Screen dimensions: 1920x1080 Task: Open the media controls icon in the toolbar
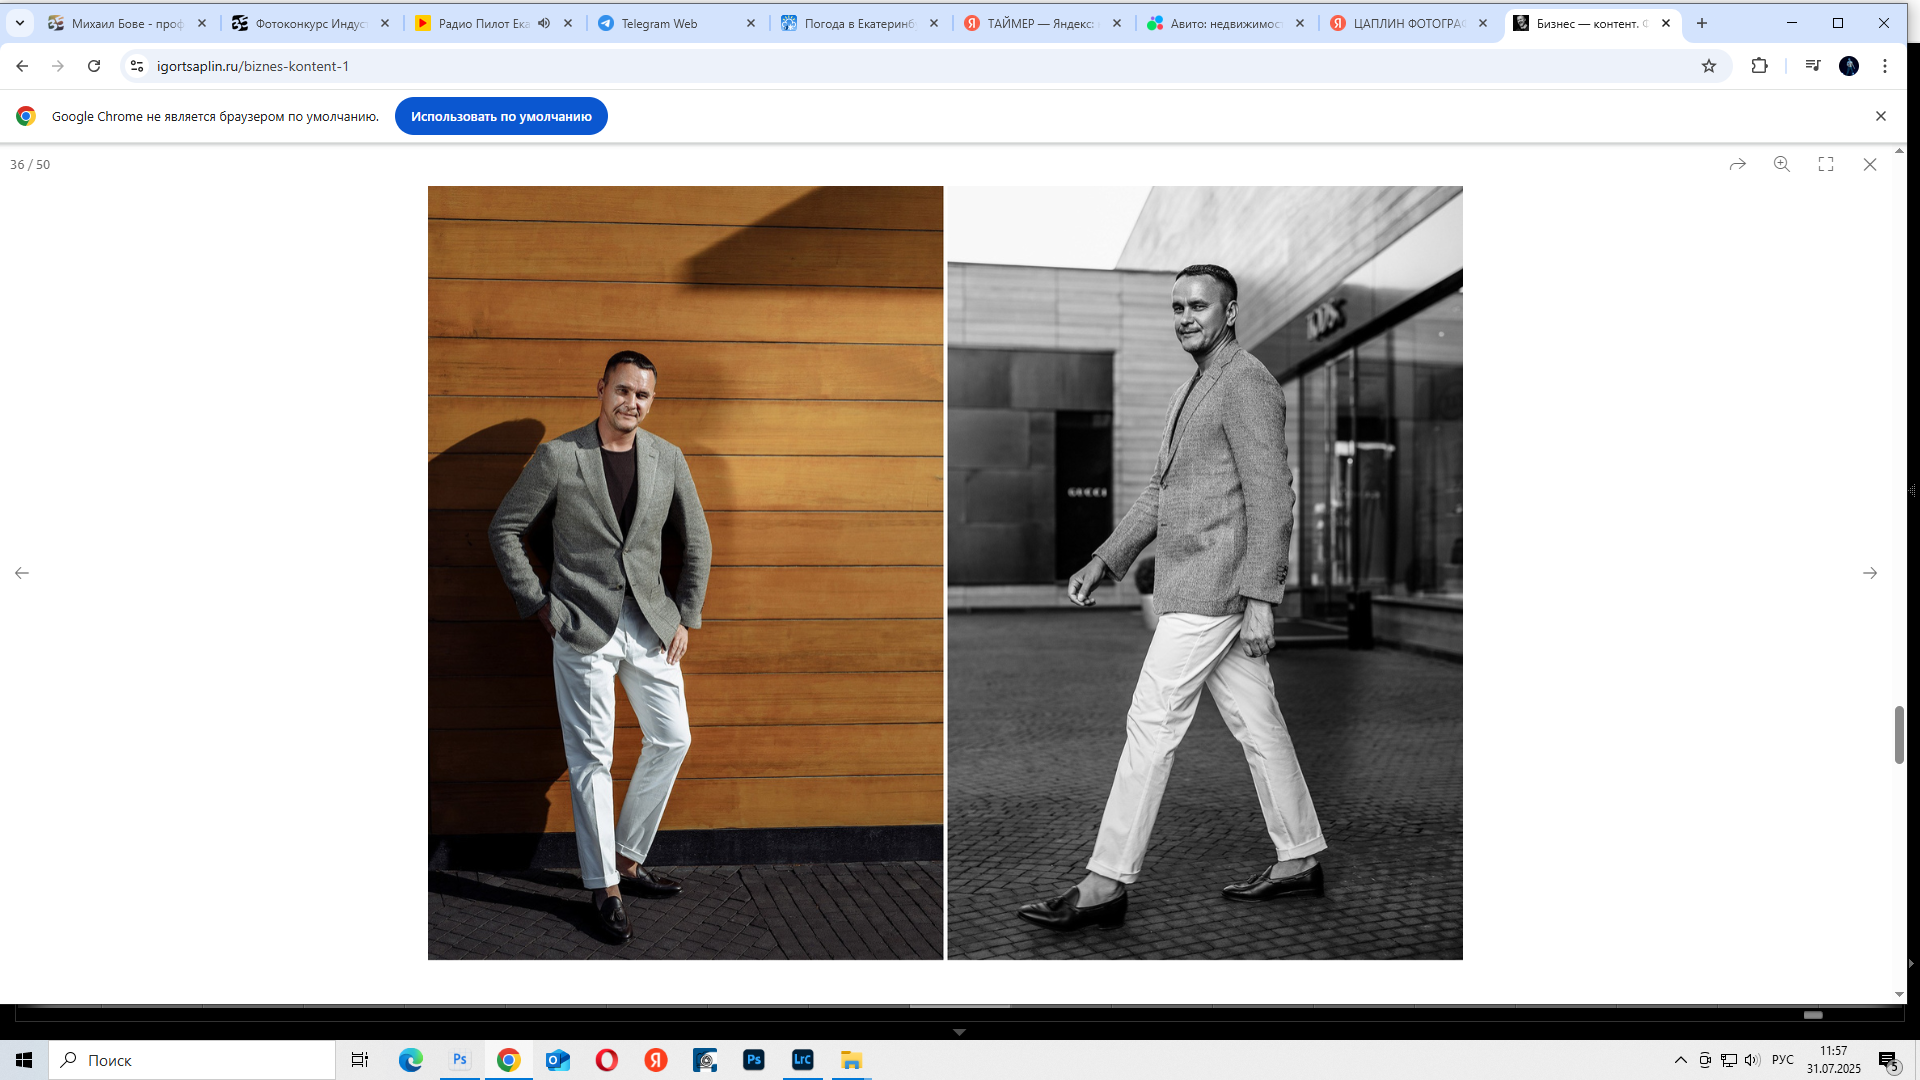(1813, 66)
